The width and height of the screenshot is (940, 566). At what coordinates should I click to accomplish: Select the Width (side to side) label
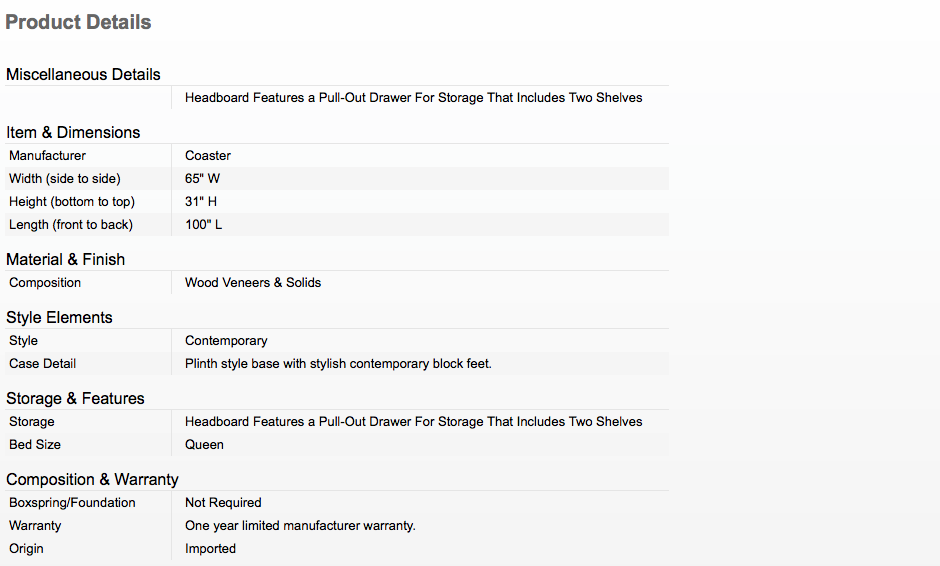point(65,179)
